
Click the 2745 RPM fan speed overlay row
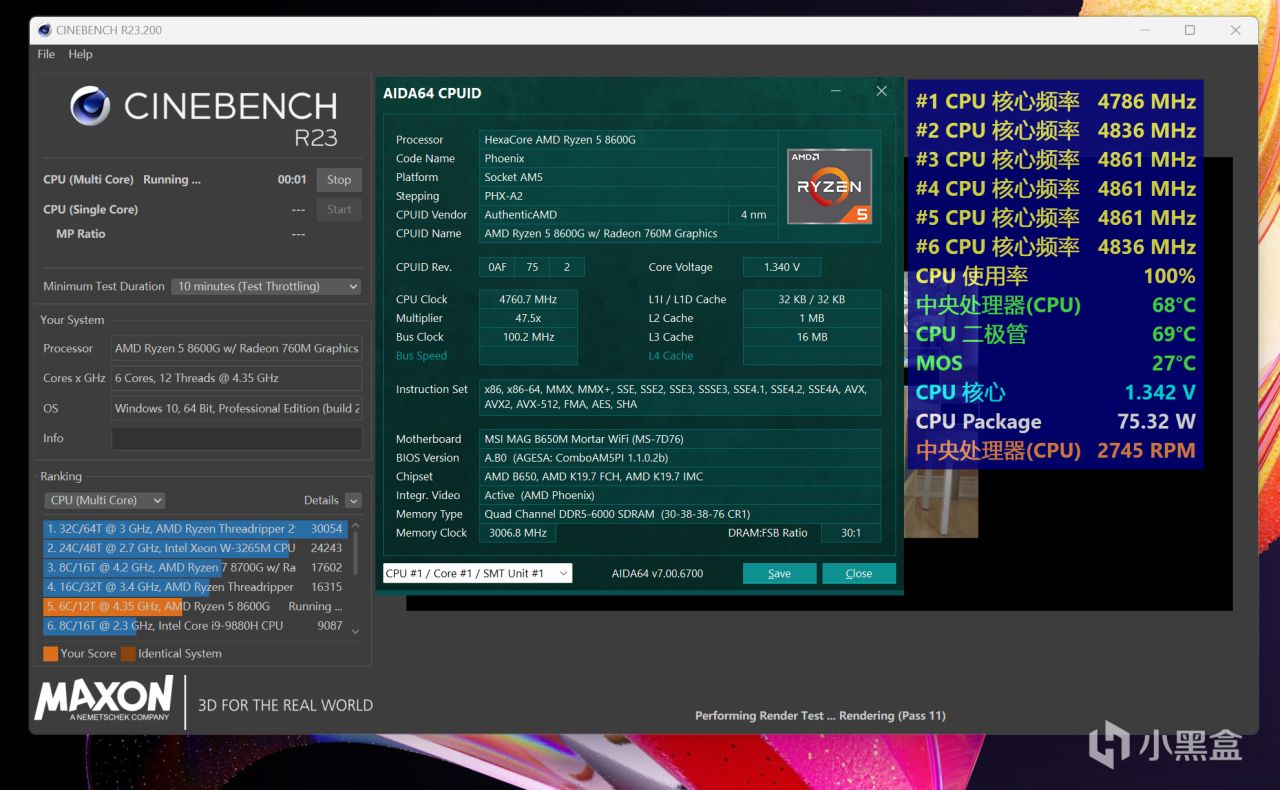pos(1056,450)
